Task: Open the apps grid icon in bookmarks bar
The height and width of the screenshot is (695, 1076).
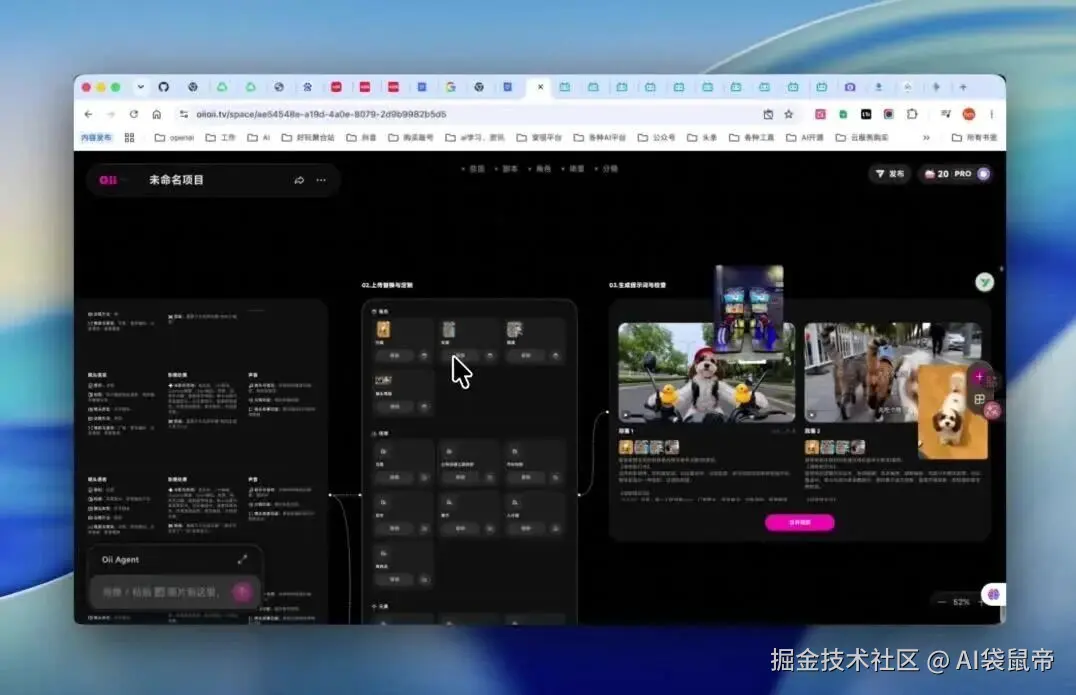Action: pos(129,137)
